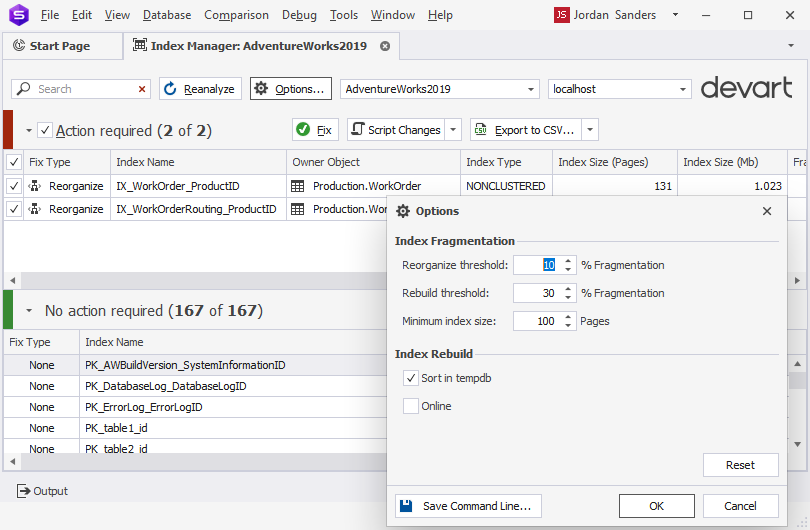Viewport: 810px width, 530px height.
Task: Open the Debug menu
Action: click(x=299, y=15)
